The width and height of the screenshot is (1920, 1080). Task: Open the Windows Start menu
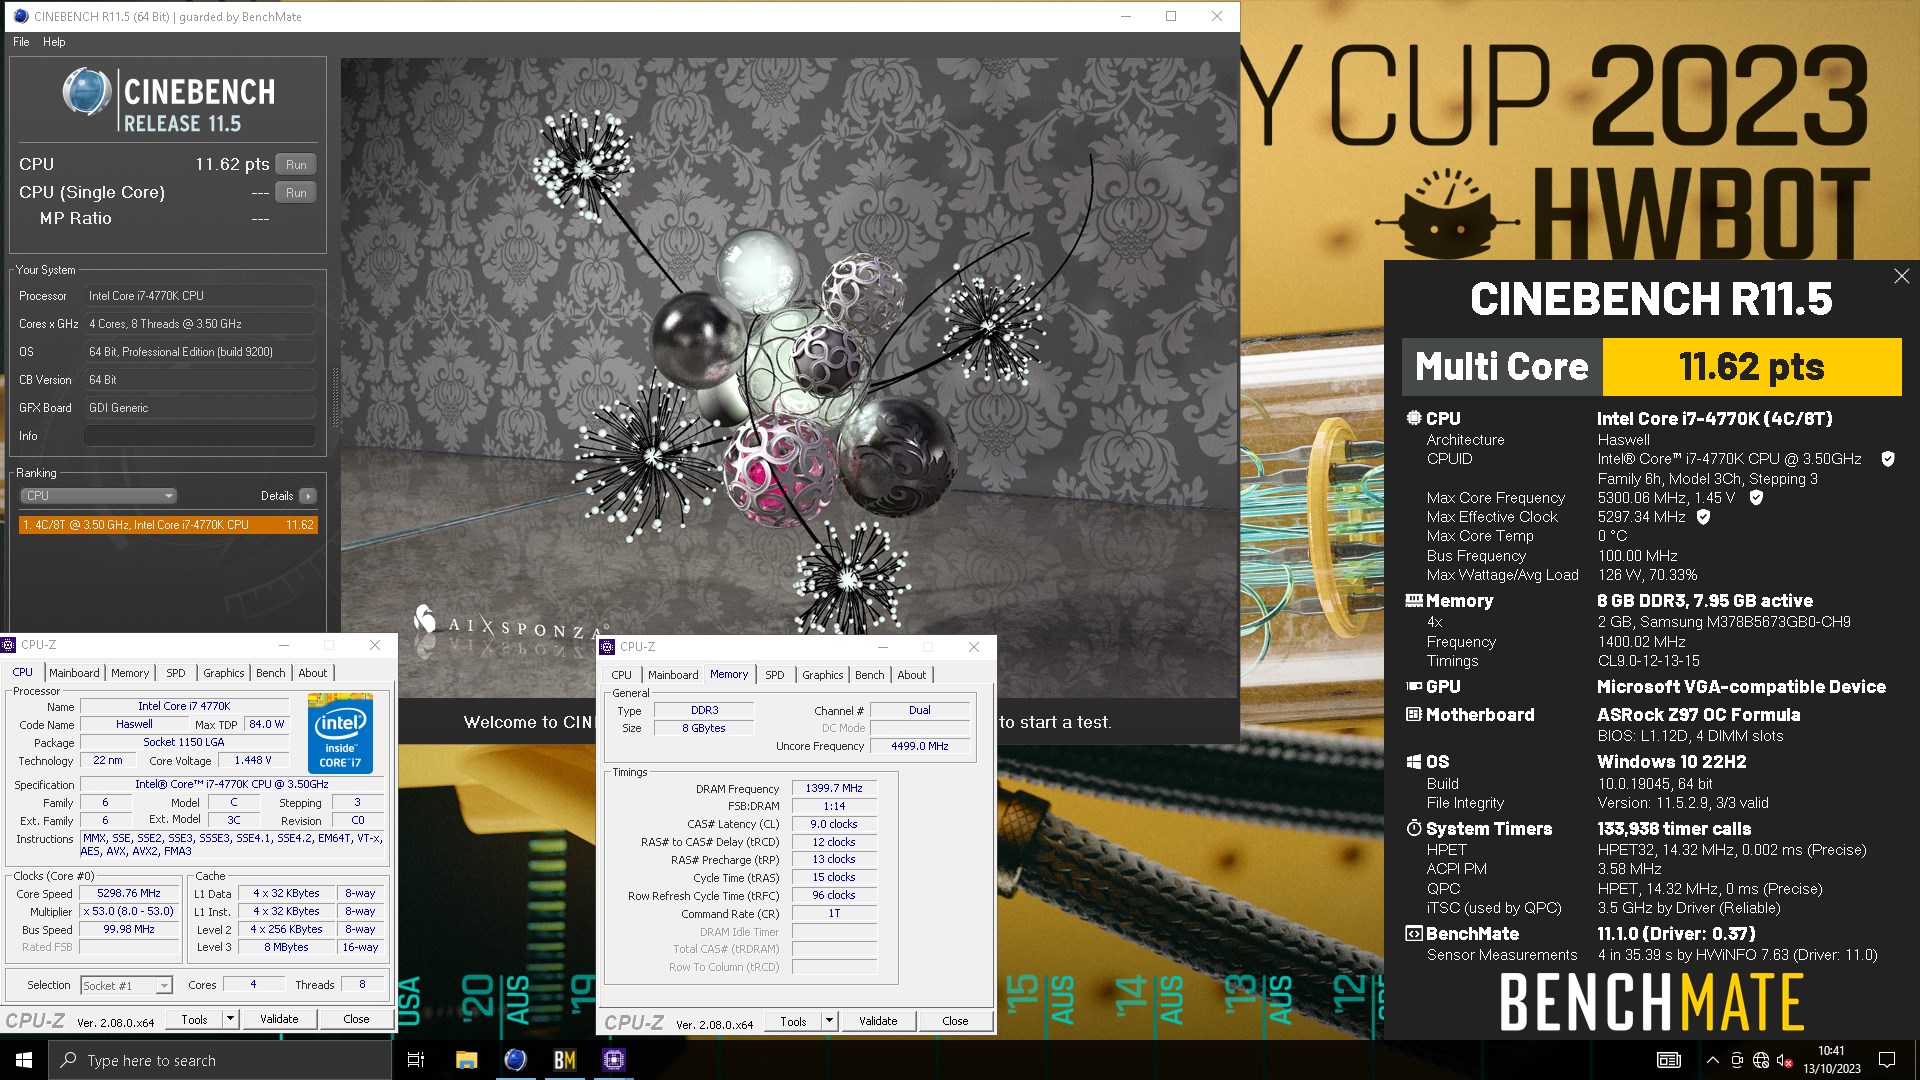click(x=24, y=1060)
